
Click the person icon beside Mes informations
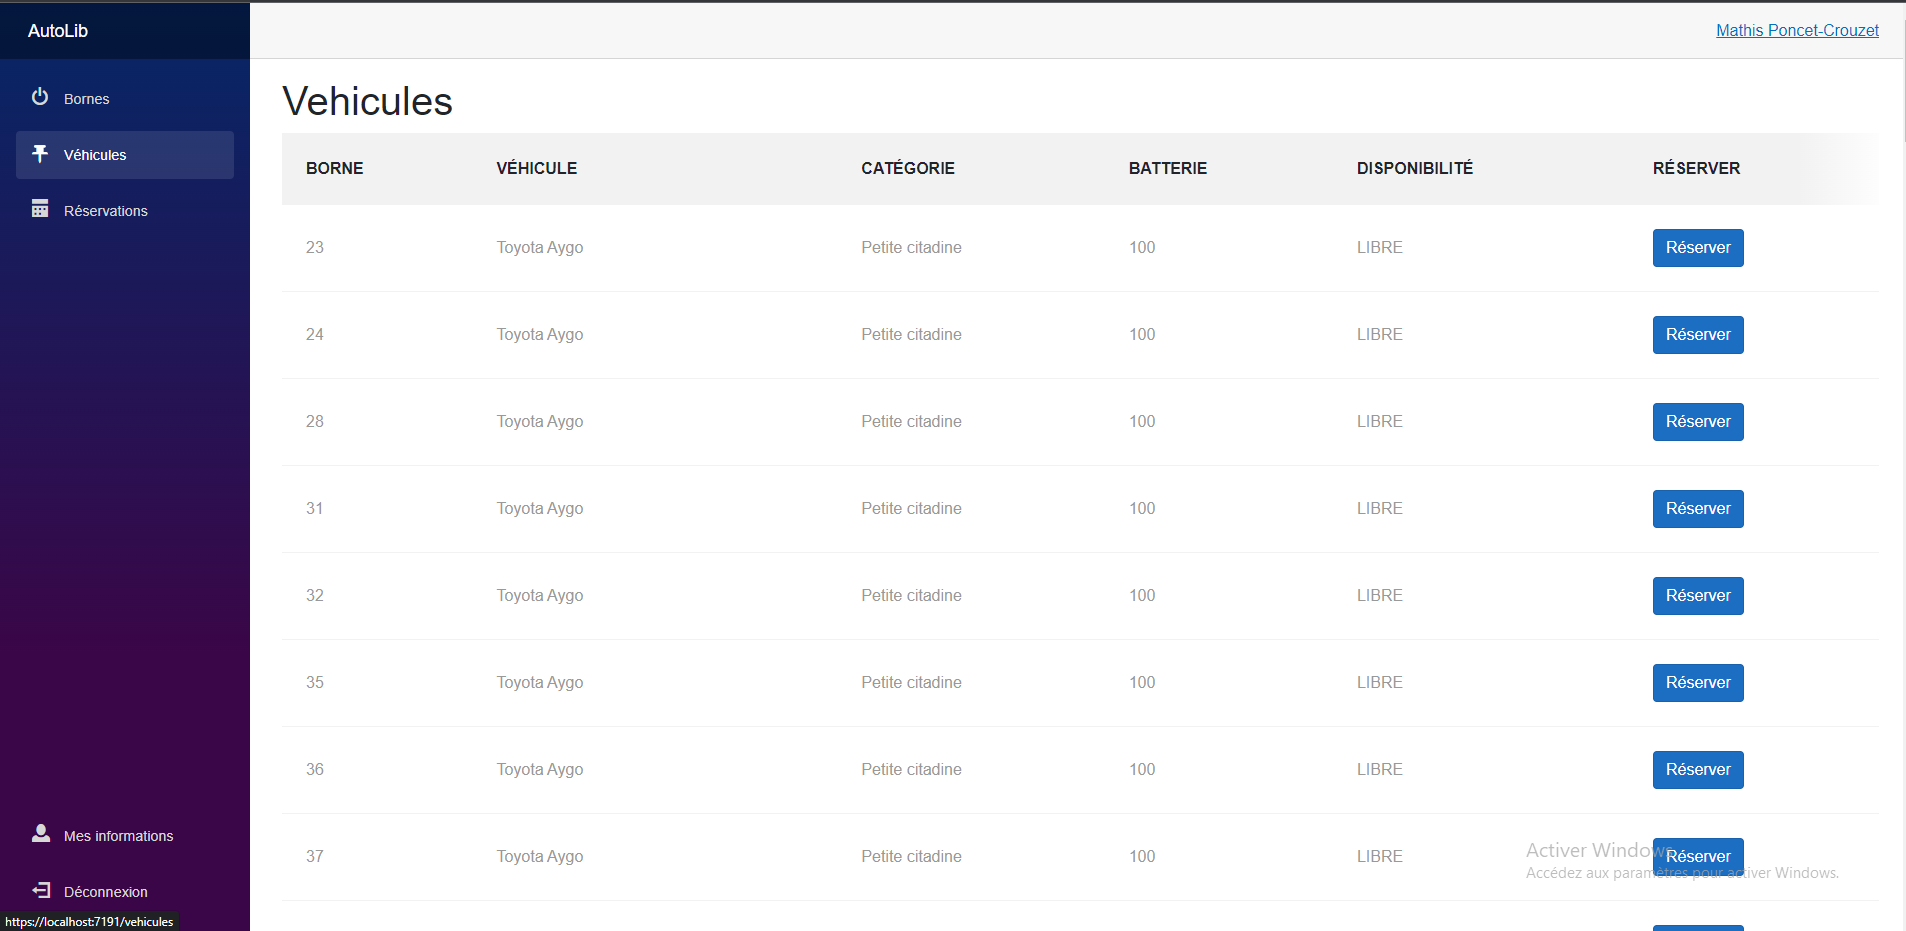pyautogui.click(x=41, y=833)
